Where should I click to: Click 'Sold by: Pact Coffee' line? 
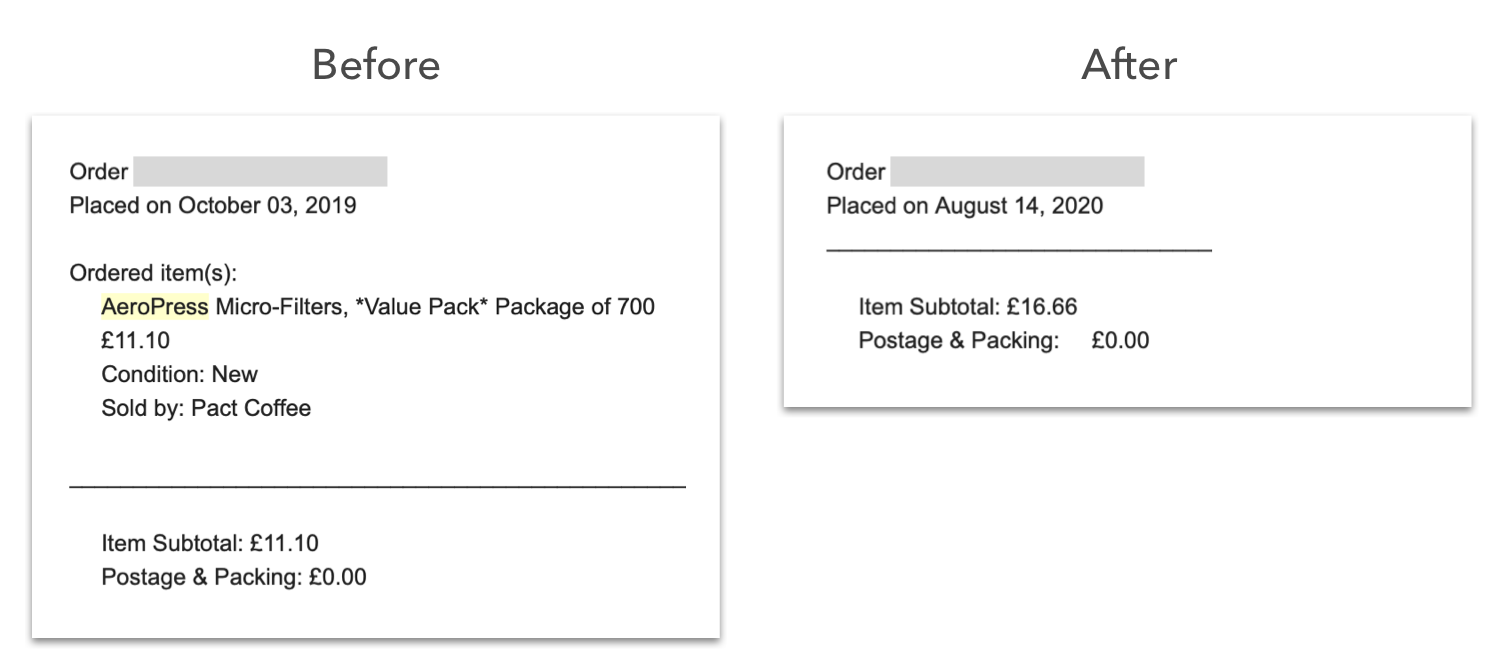pyautogui.click(x=206, y=408)
